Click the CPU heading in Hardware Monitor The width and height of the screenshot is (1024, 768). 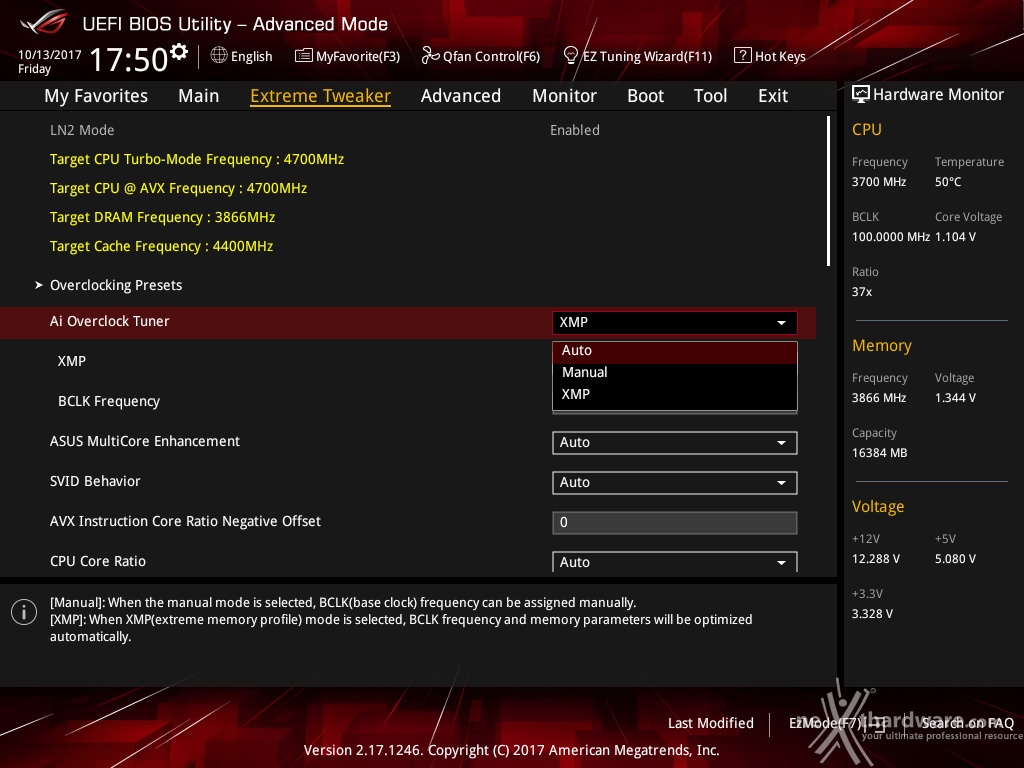click(x=867, y=129)
